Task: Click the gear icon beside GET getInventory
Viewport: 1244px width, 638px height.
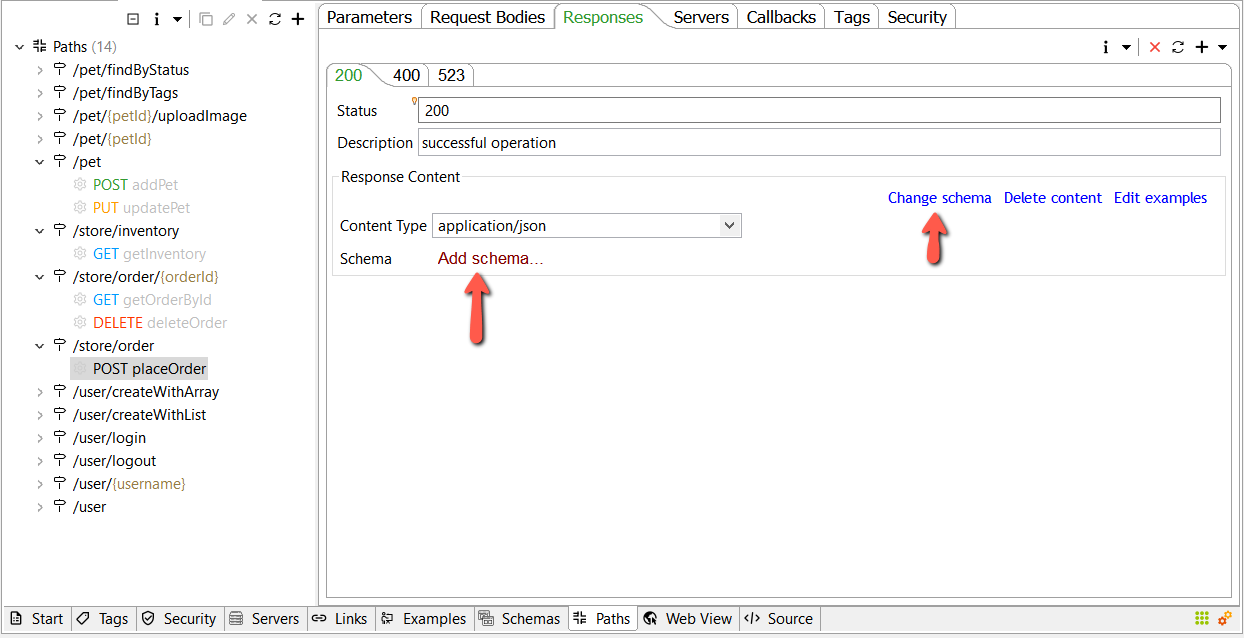Action: pyautogui.click(x=80, y=254)
